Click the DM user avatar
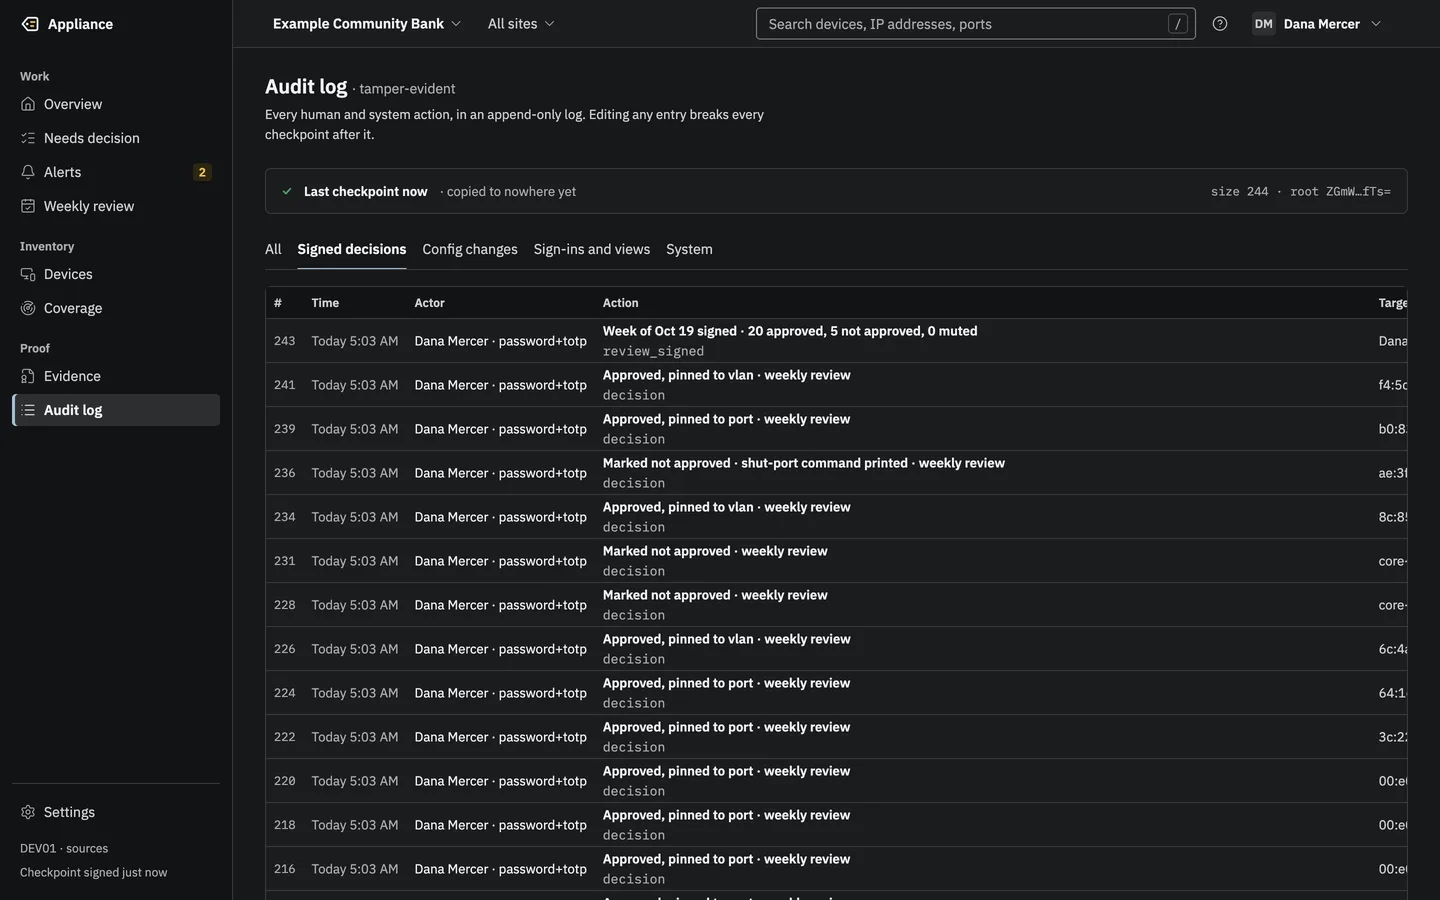1440x900 pixels. pyautogui.click(x=1264, y=24)
